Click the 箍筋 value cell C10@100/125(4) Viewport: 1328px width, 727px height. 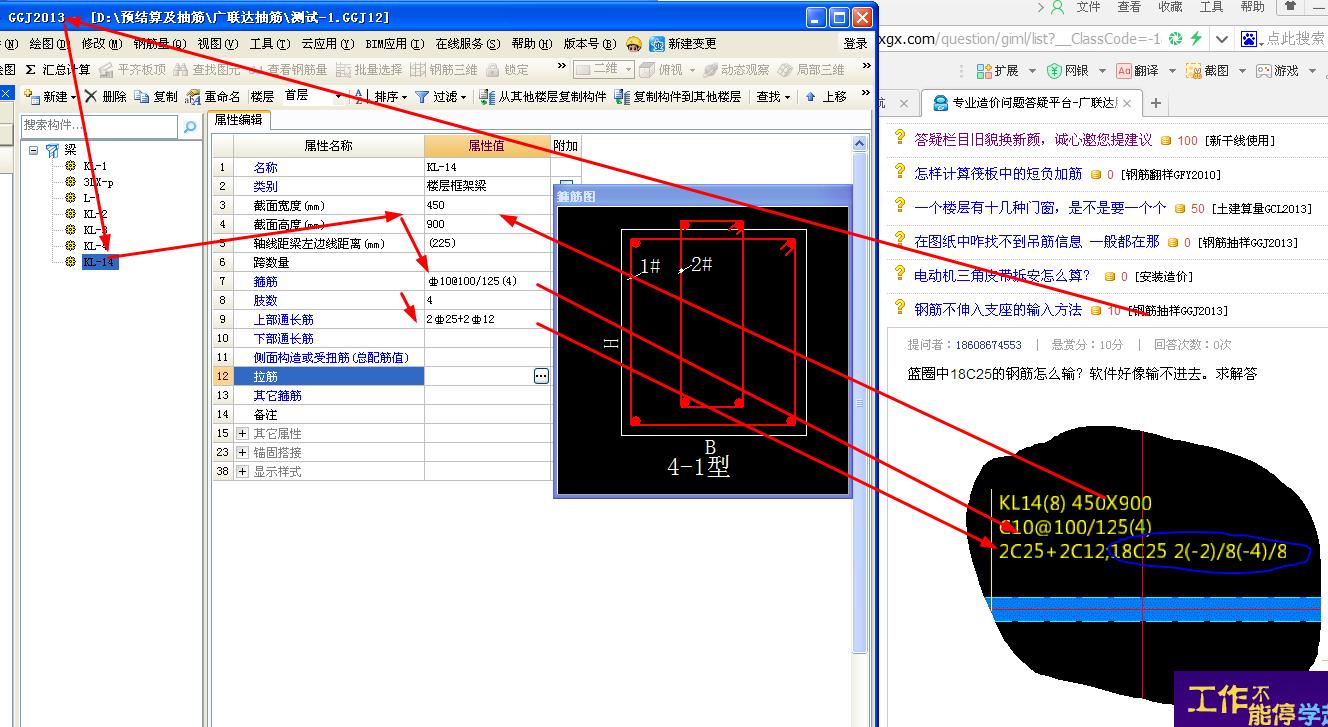click(487, 282)
